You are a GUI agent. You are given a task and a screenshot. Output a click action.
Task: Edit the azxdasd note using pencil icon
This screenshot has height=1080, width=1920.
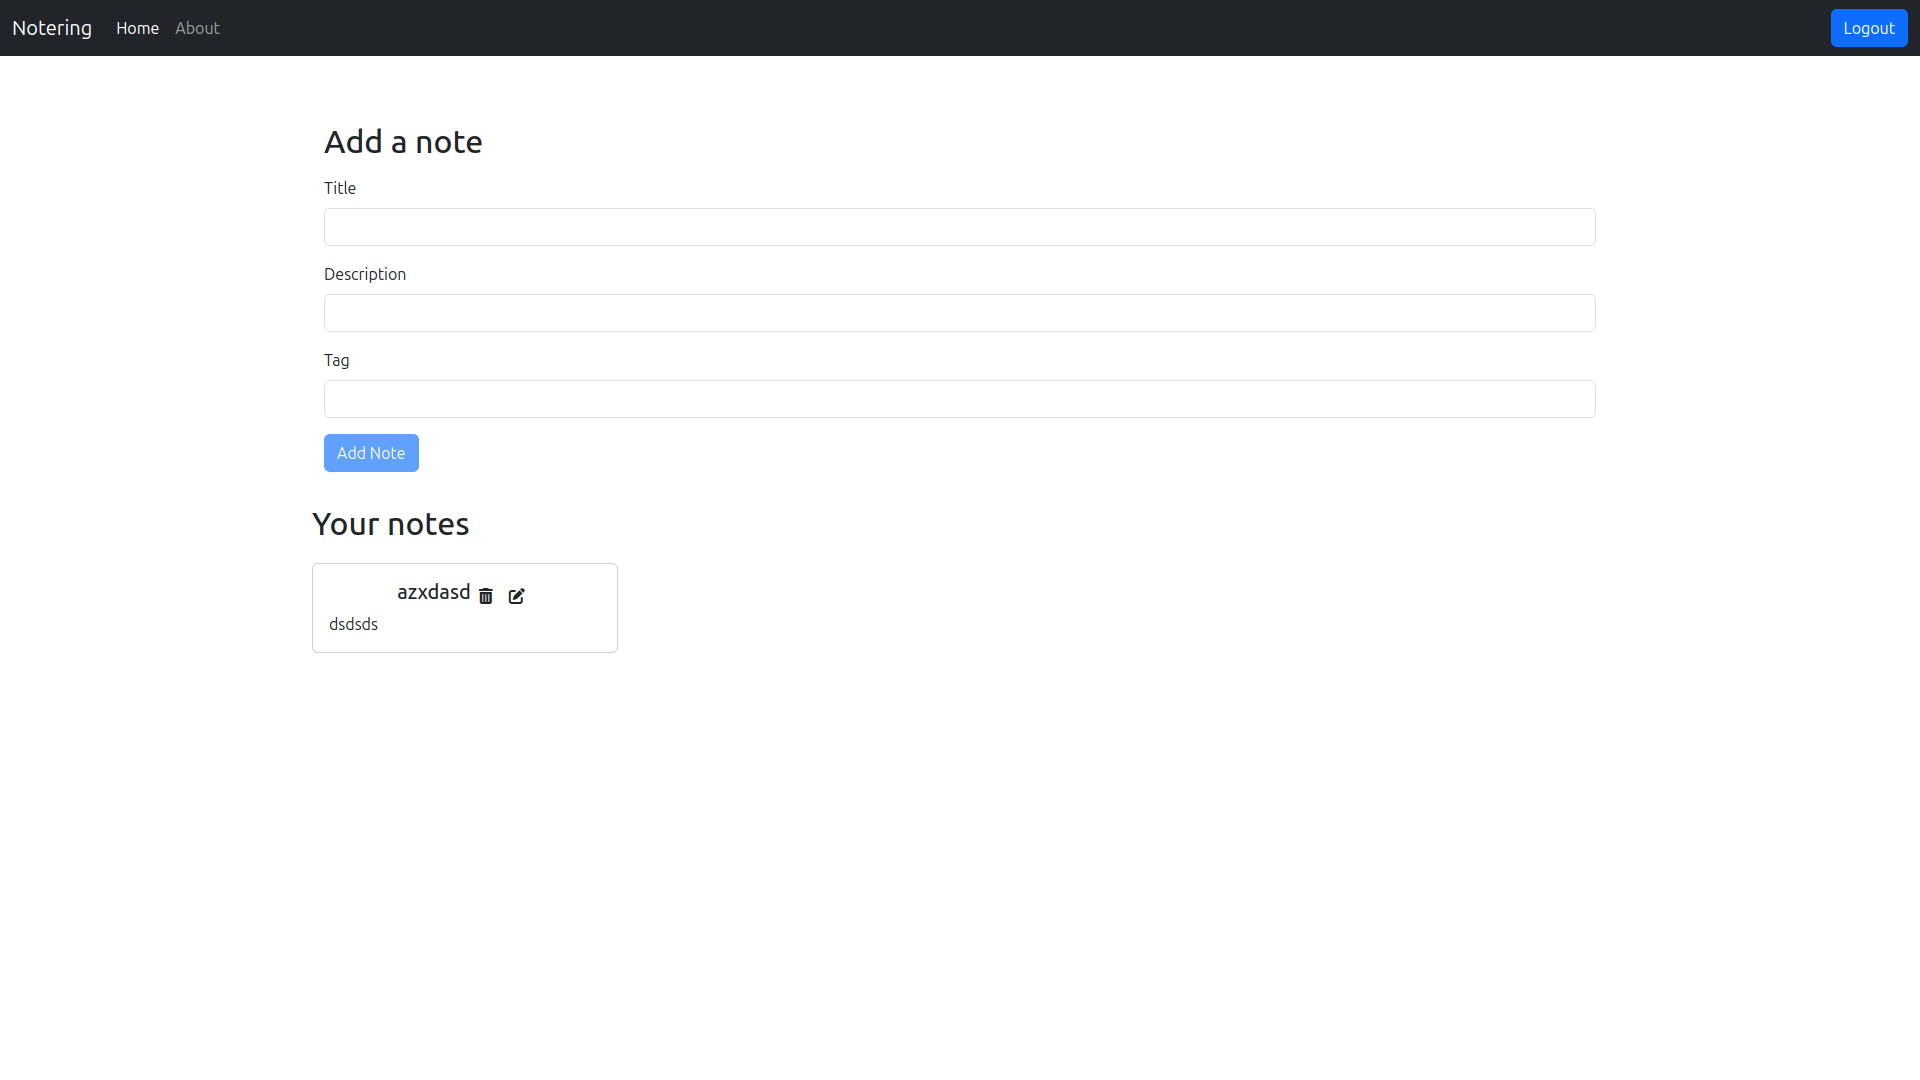coord(516,596)
